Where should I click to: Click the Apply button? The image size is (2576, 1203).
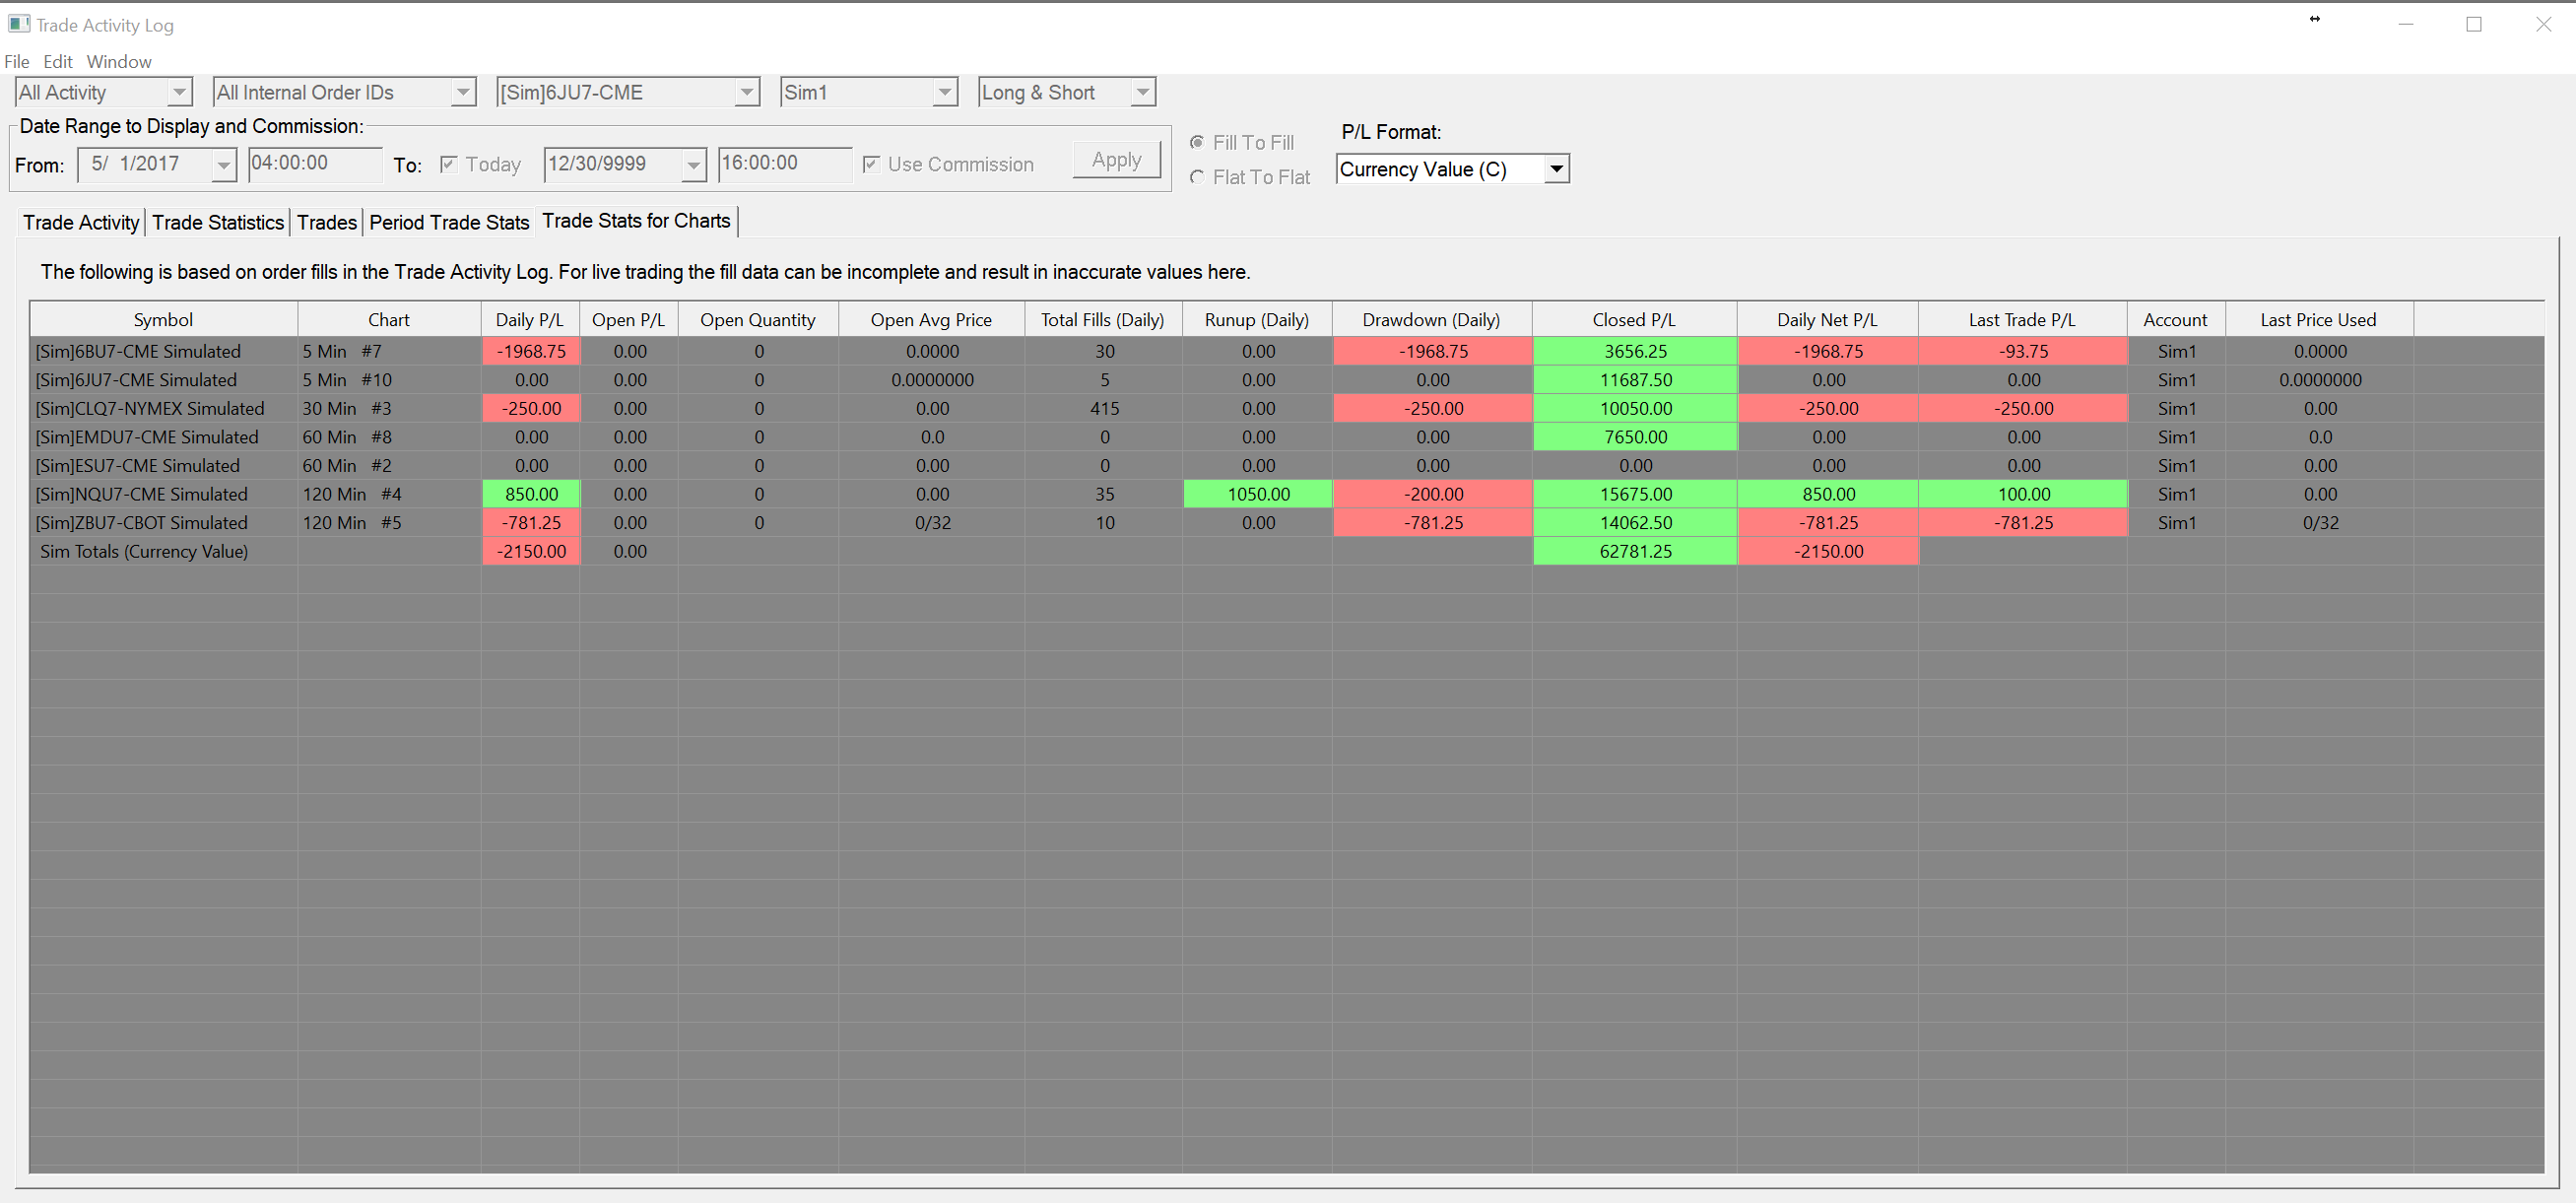pos(1116,160)
